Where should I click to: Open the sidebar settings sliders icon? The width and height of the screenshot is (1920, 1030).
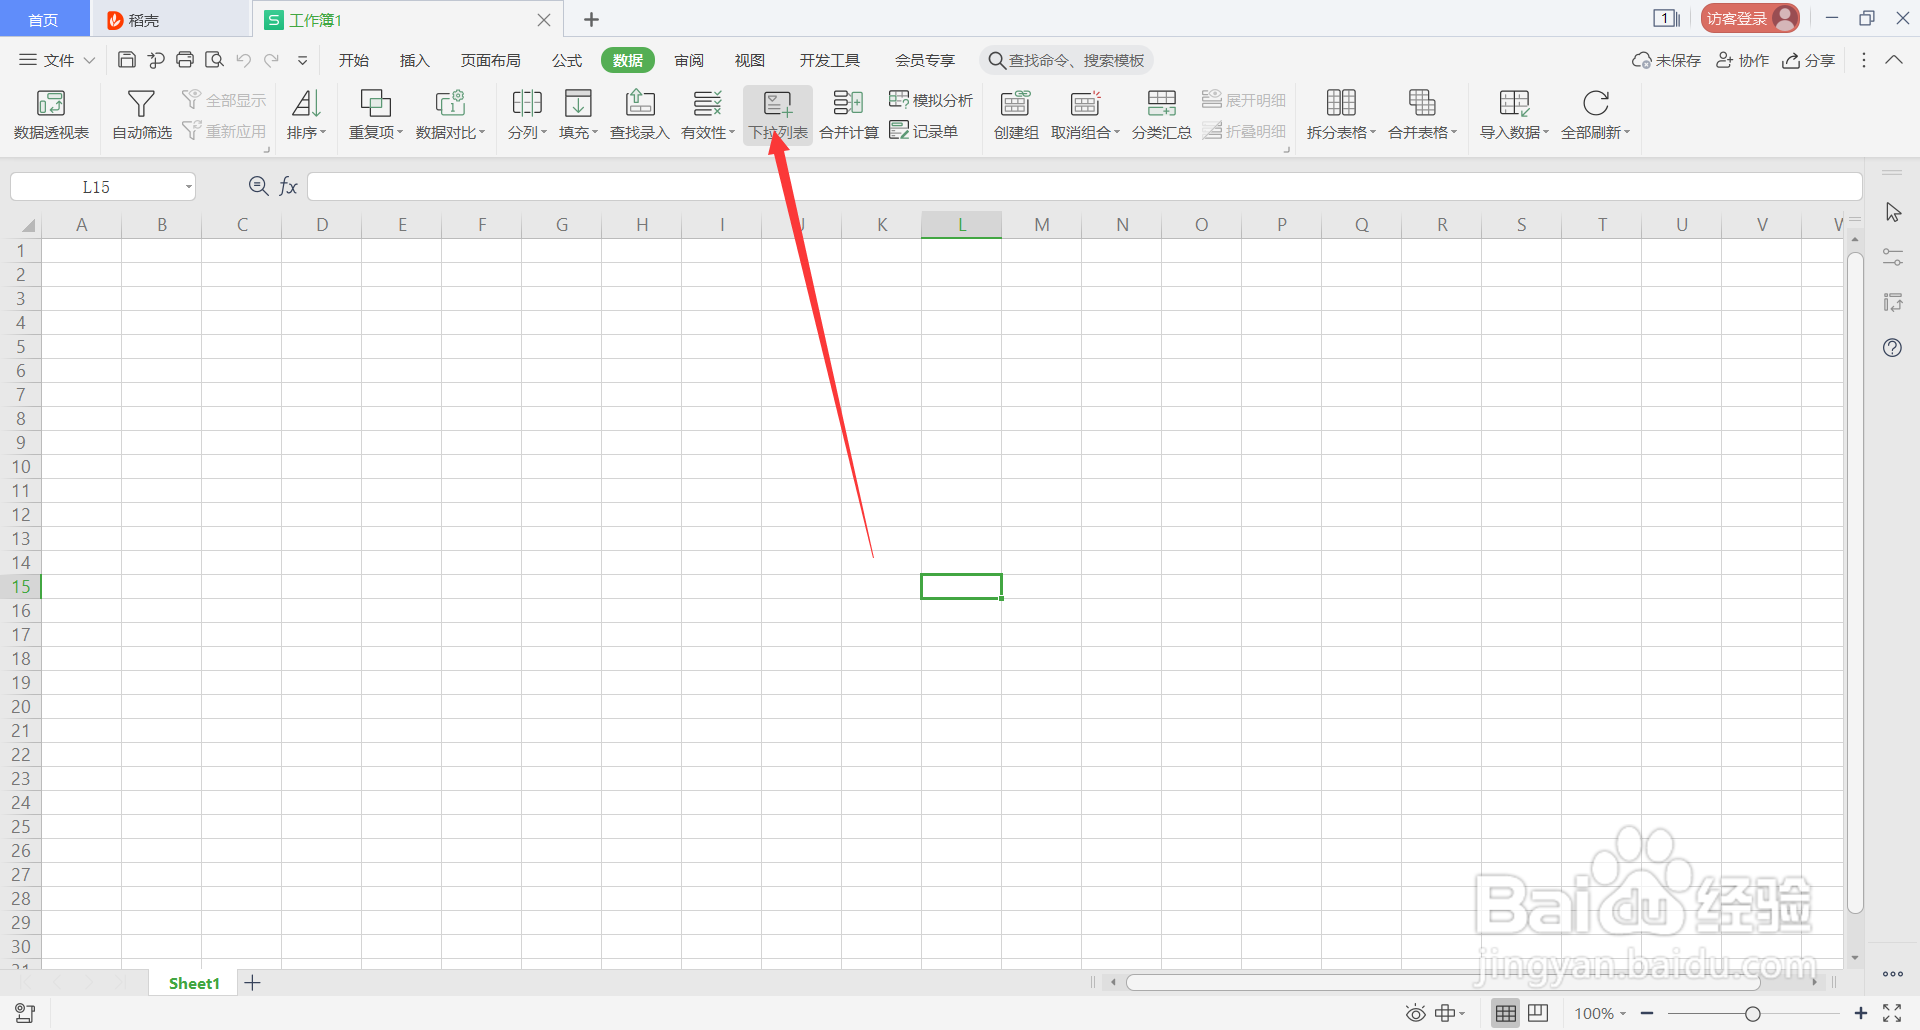[x=1892, y=257]
